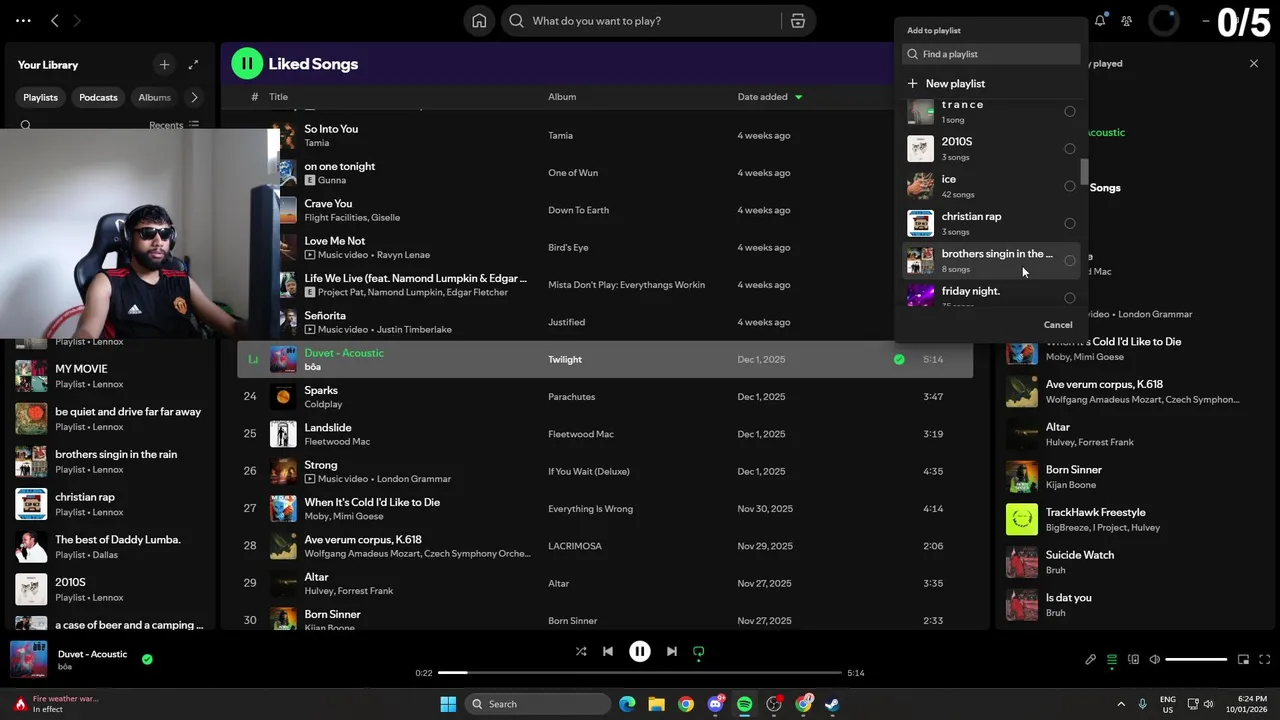The width and height of the screenshot is (1280, 720).
Task: Enter full screen via player bar icon
Action: pos(1265,659)
